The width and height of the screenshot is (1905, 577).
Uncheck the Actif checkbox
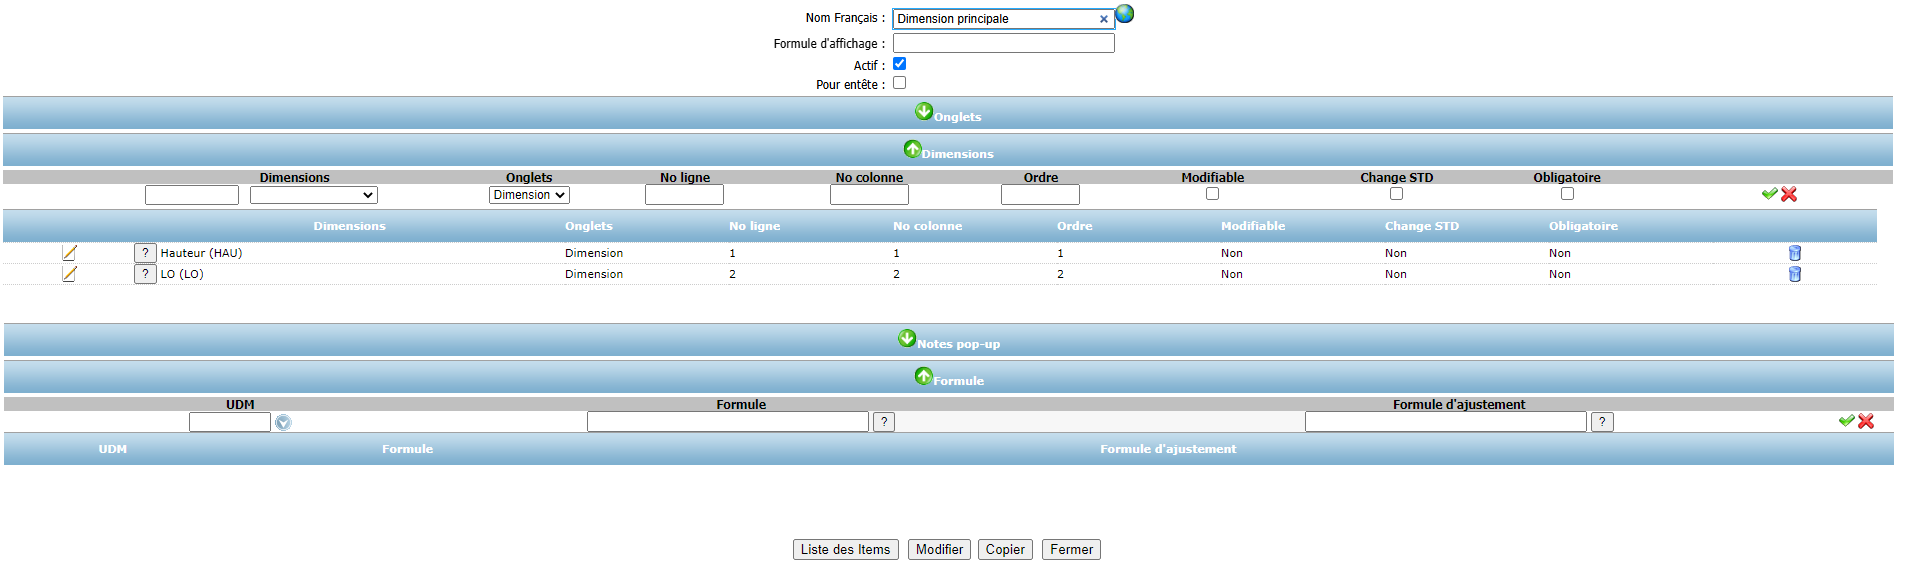pyautogui.click(x=899, y=64)
